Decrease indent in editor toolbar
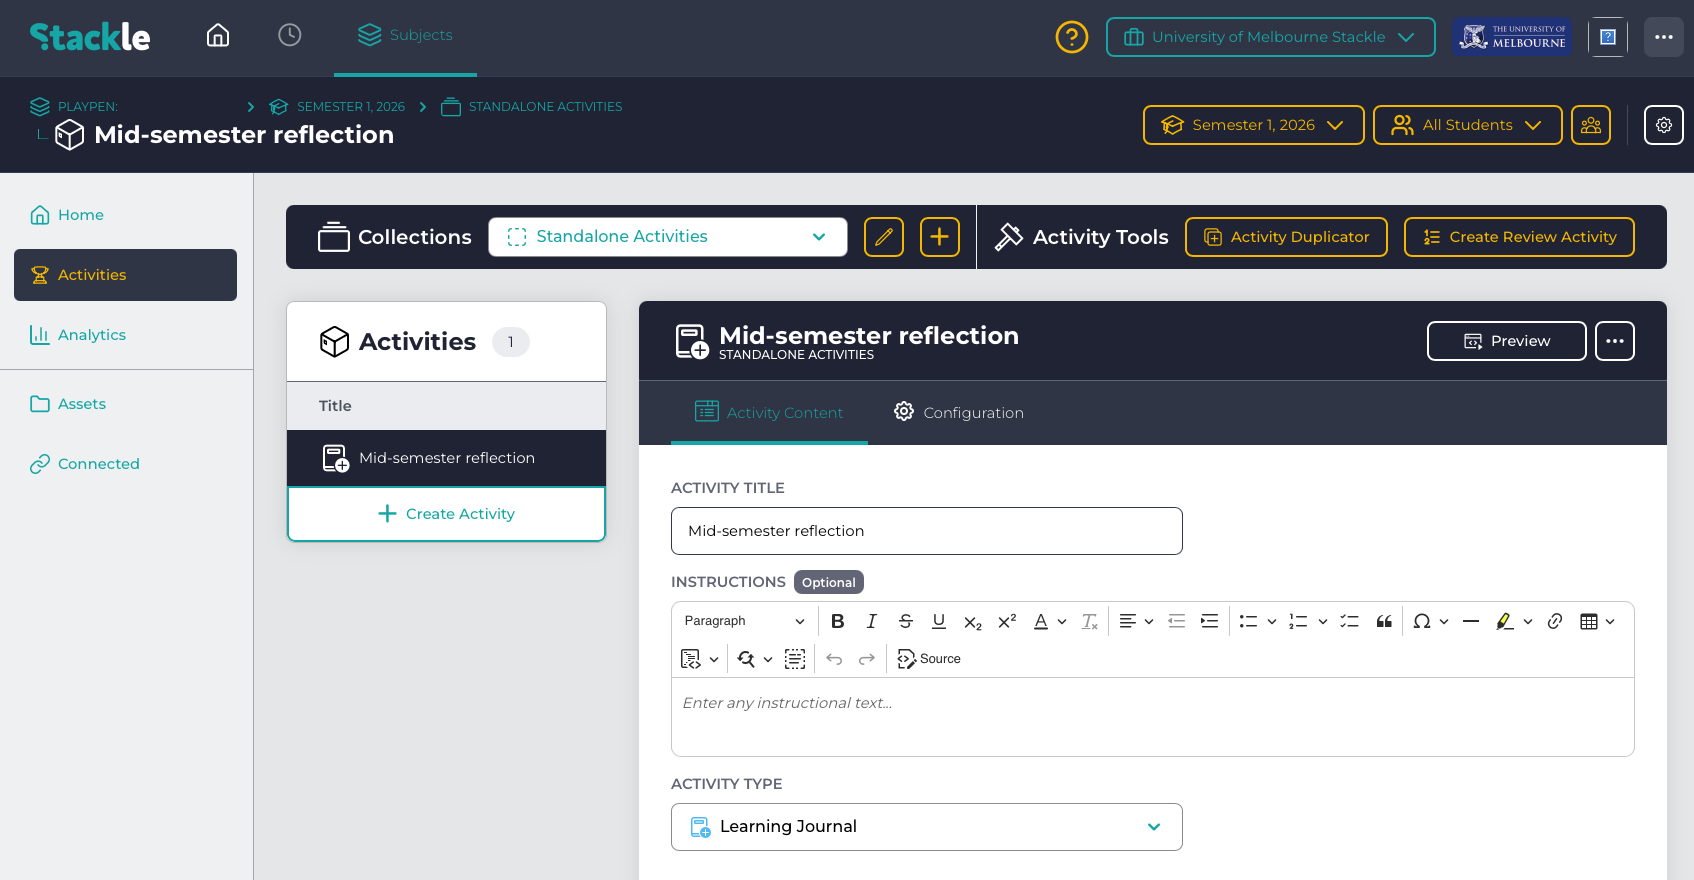The width and height of the screenshot is (1694, 880). [1177, 621]
